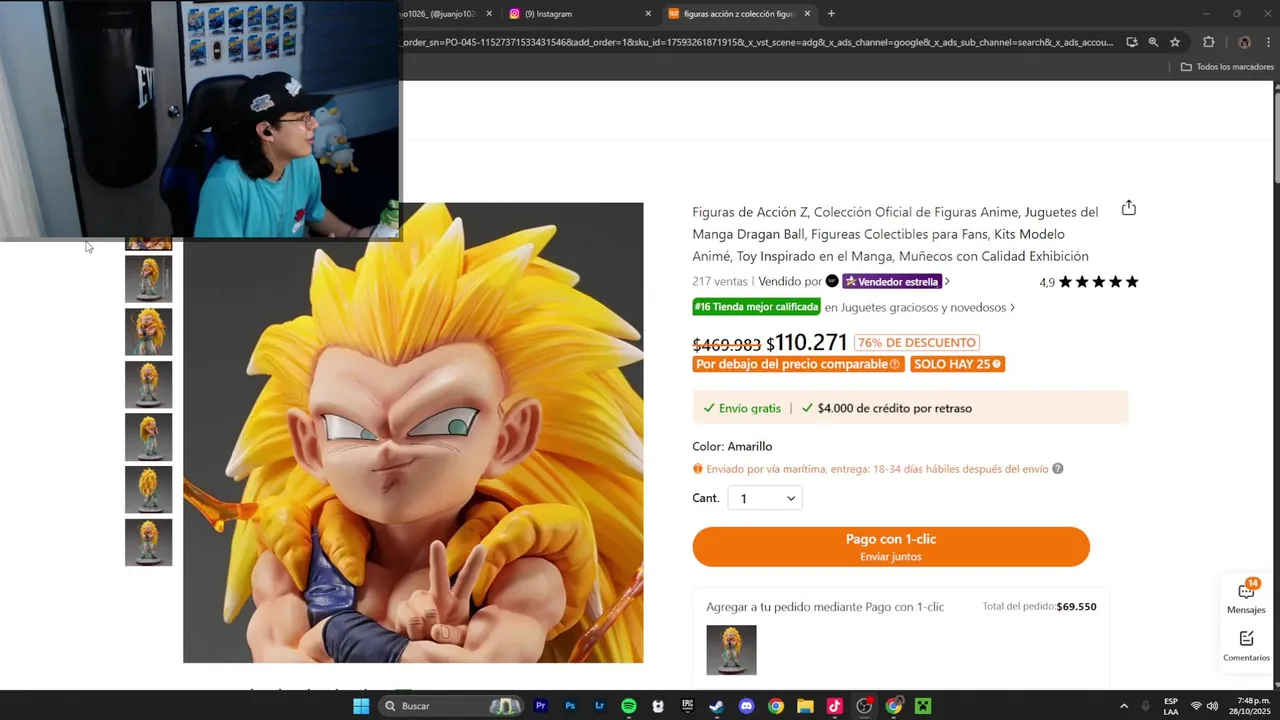This screenshot has height=720, width=1280.
Task: Click the info icon on 'SOLO HAY 25' badge
Action: point(997,364)
